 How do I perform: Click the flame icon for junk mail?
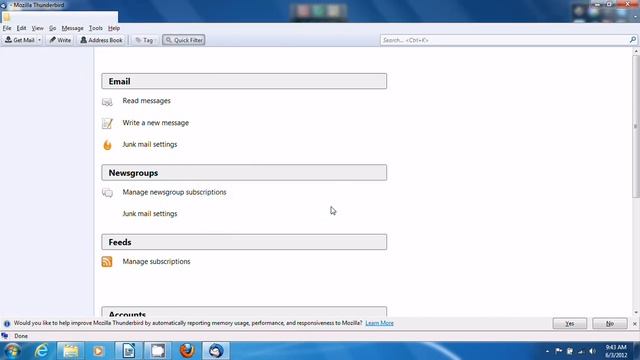click(107, 145)
